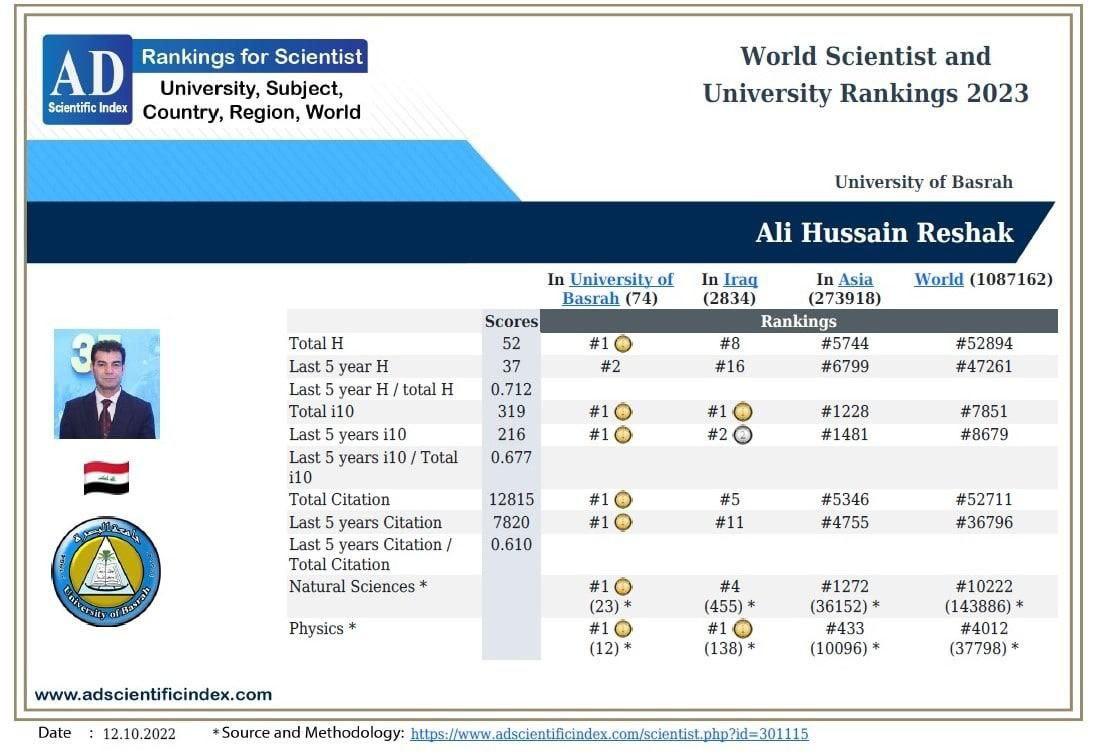Click the gold medal beside Total H rank
This screenshot has width=1117, height=754.
click(624, 344)
